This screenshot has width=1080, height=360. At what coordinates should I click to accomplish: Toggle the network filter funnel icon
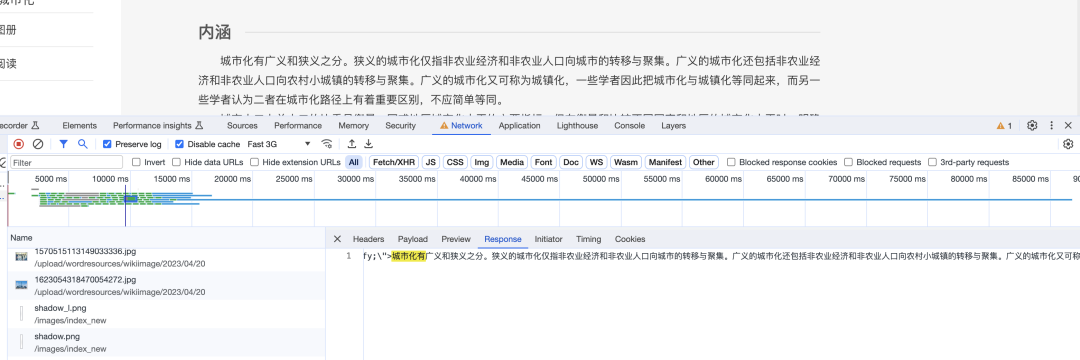[63, 144]
